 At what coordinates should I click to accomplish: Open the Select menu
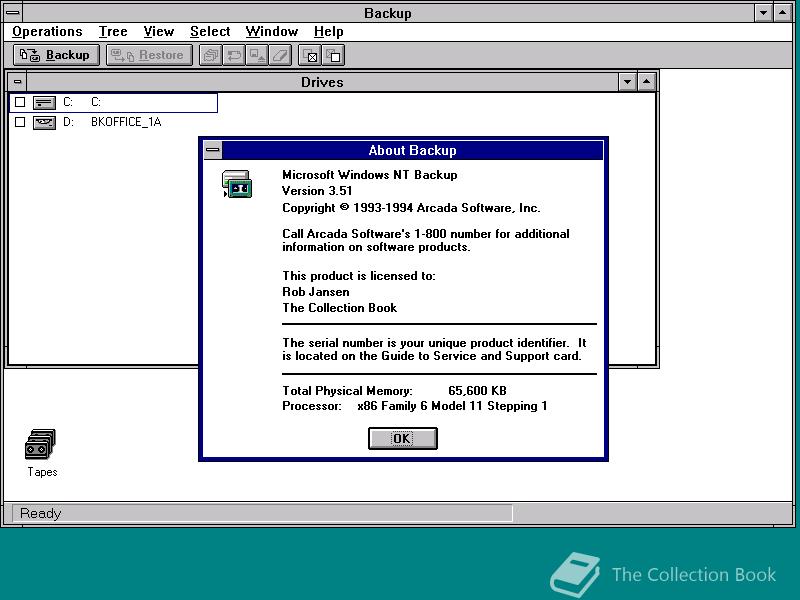pos(210,32)
